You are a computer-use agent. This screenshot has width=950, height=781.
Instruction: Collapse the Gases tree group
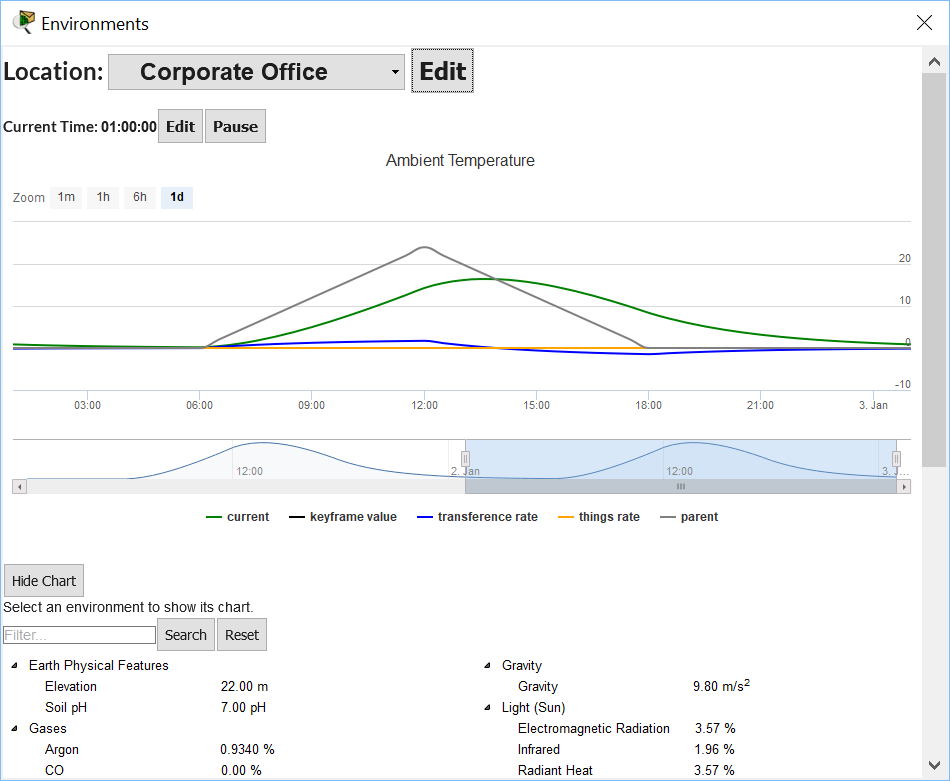coord(15,729)
